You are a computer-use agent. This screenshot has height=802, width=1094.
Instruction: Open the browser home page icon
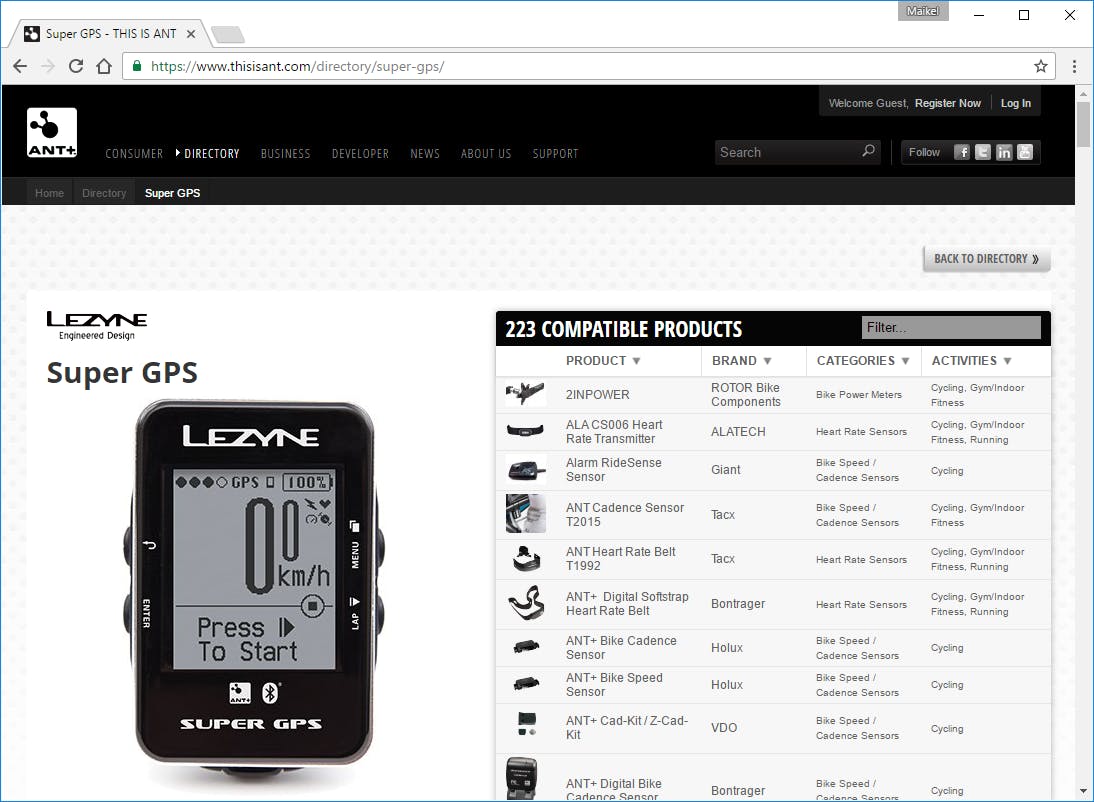coord(104,66)
